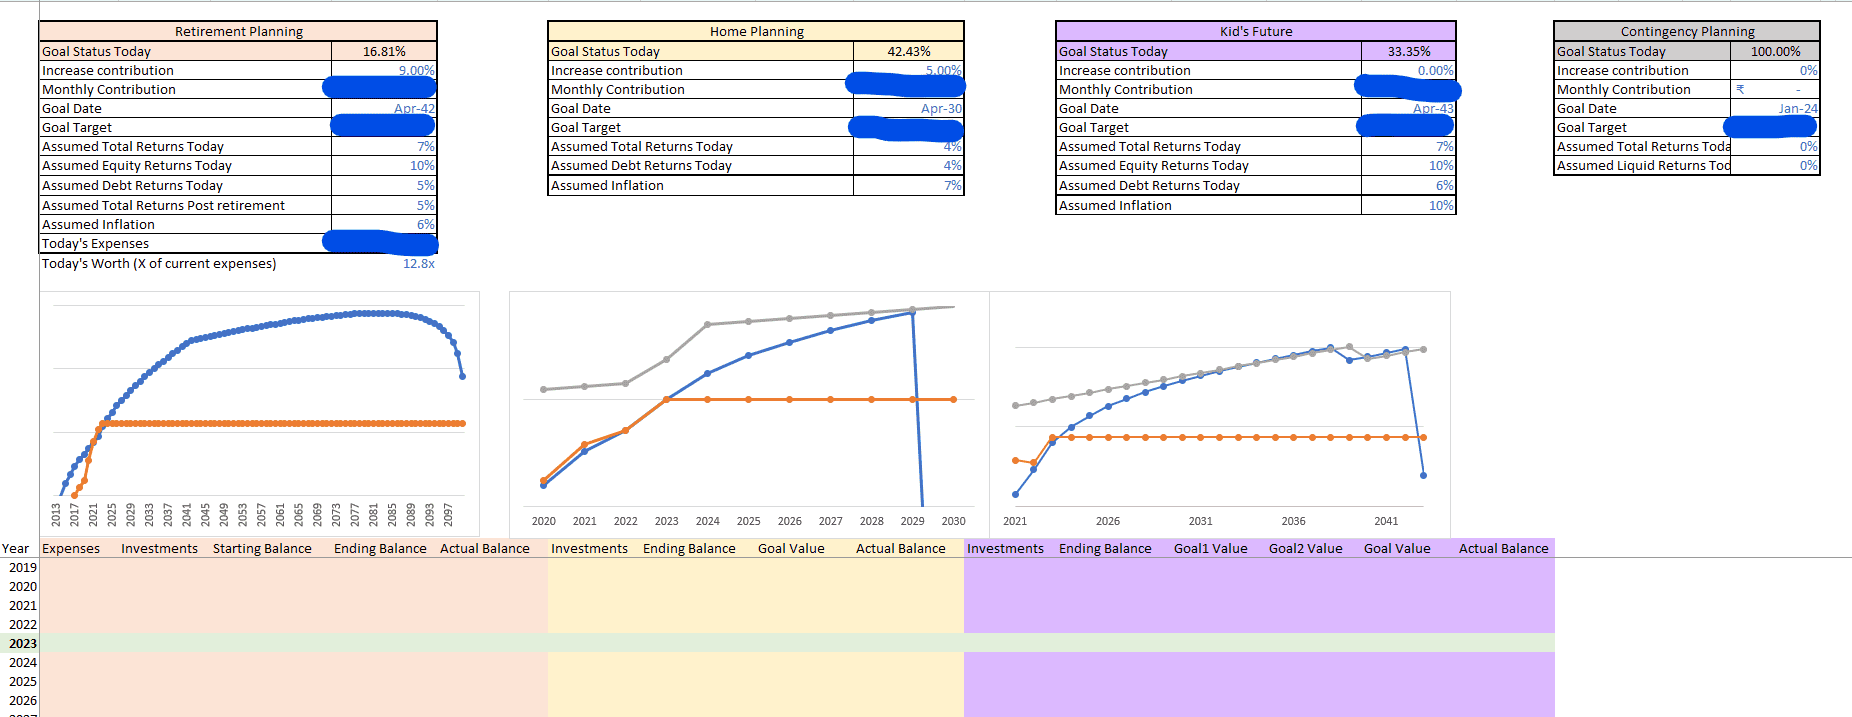Select the Starting Balance column header

[262, 548]
